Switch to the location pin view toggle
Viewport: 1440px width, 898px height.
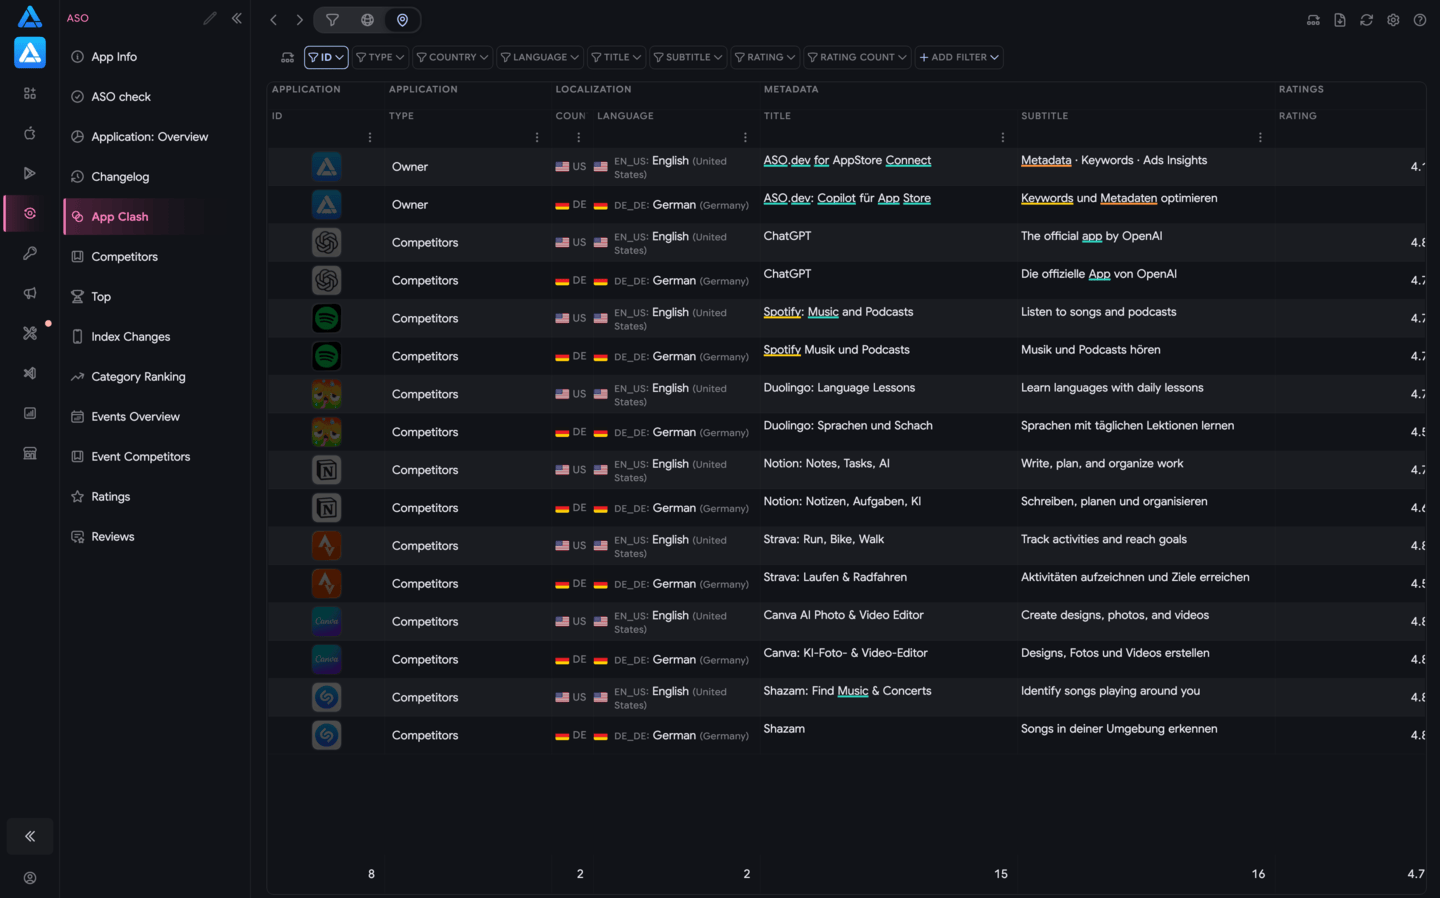point(403,20)
